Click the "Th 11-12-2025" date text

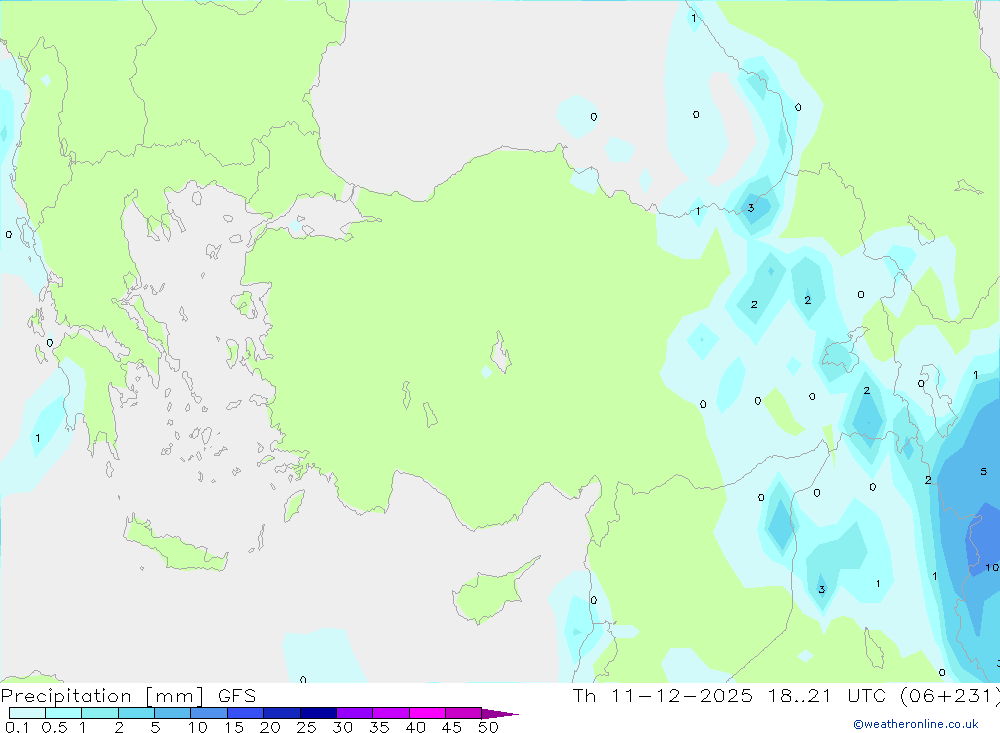coord(662,695)
